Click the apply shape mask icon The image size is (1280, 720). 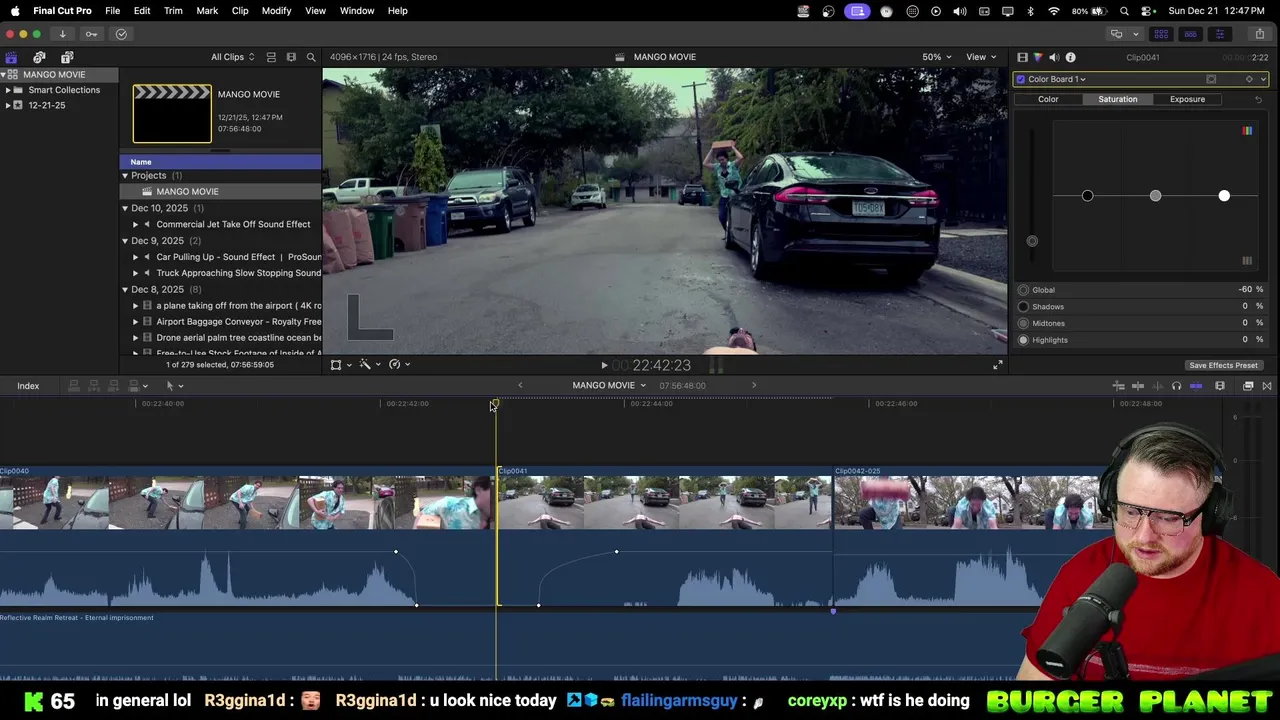click(x=1211, y=79)
